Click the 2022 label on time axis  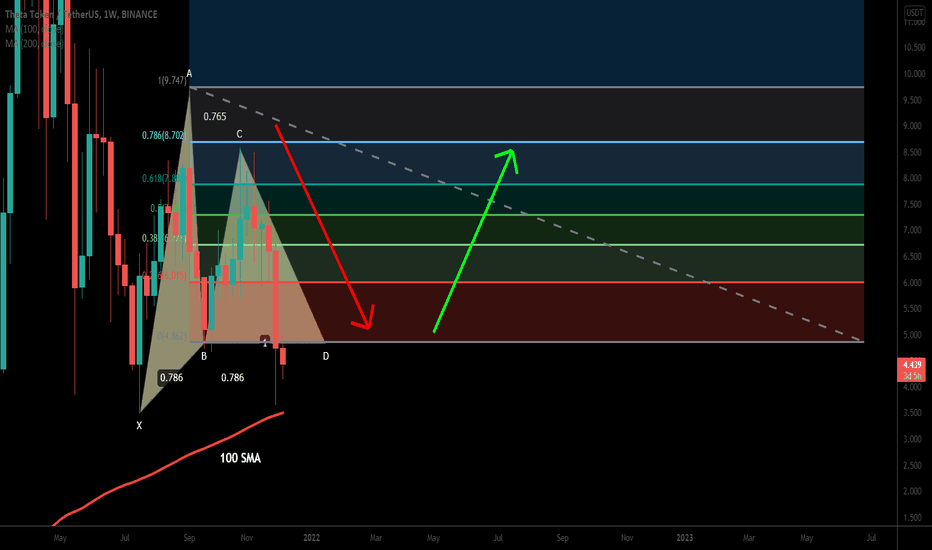tap(311, 538)
